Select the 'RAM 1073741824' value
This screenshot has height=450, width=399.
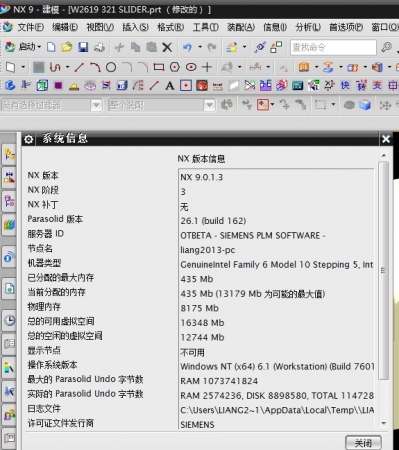pyautogui.click(x=219, y=381)
